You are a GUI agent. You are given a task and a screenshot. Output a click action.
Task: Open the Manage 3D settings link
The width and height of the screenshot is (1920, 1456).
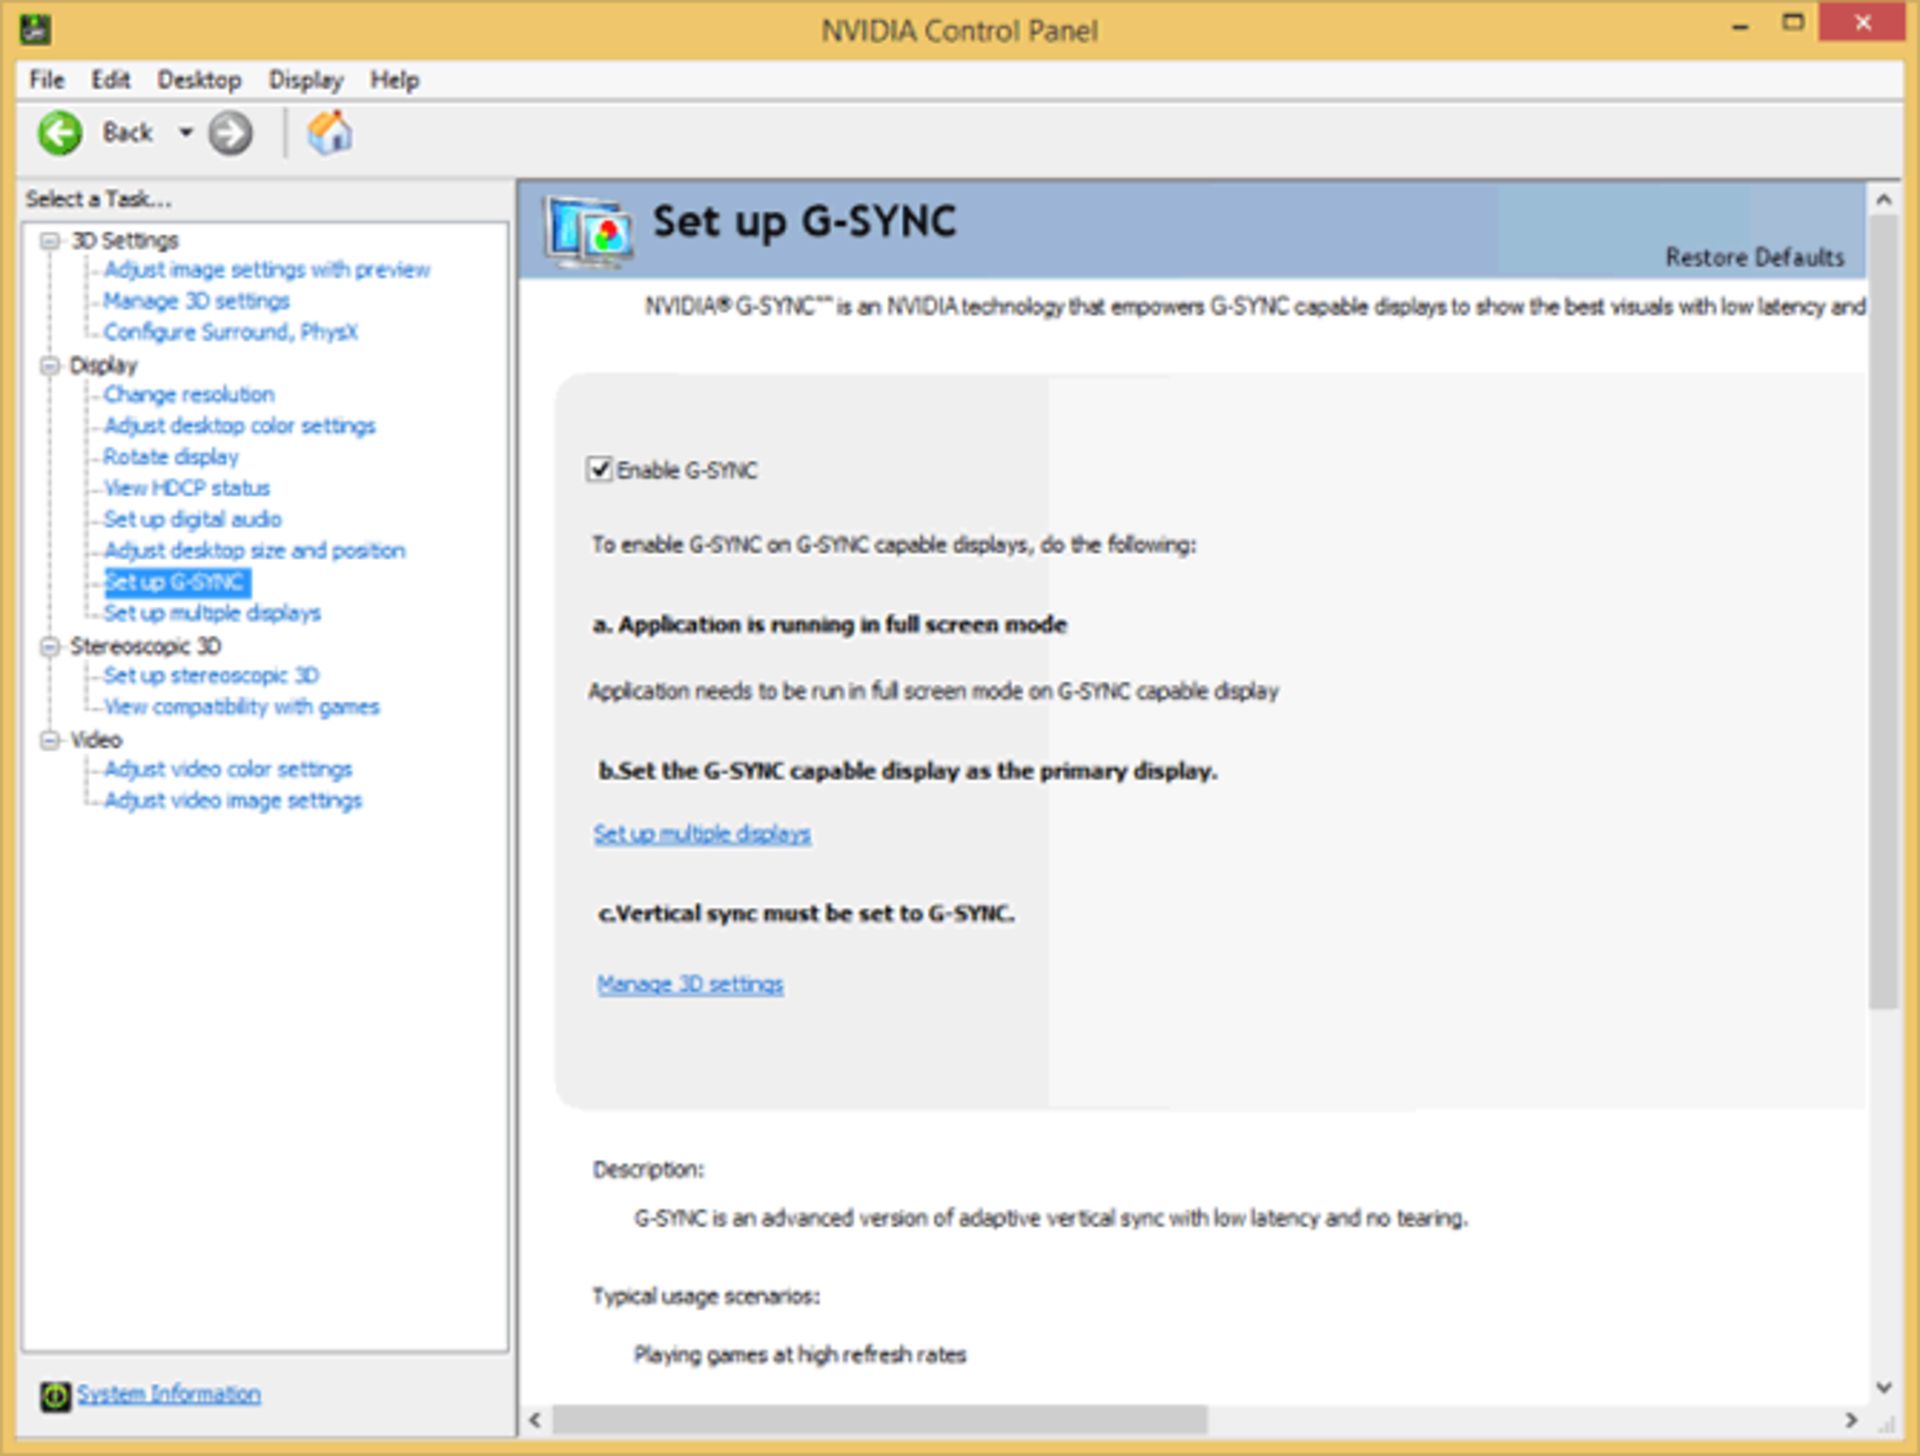pos(690,983)
